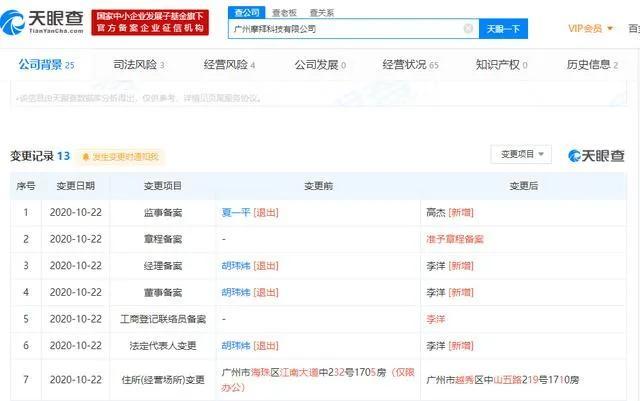Click the bell icon for change alerts
The height and width of the screenshot is (401, 640).
tap(87, 157)
